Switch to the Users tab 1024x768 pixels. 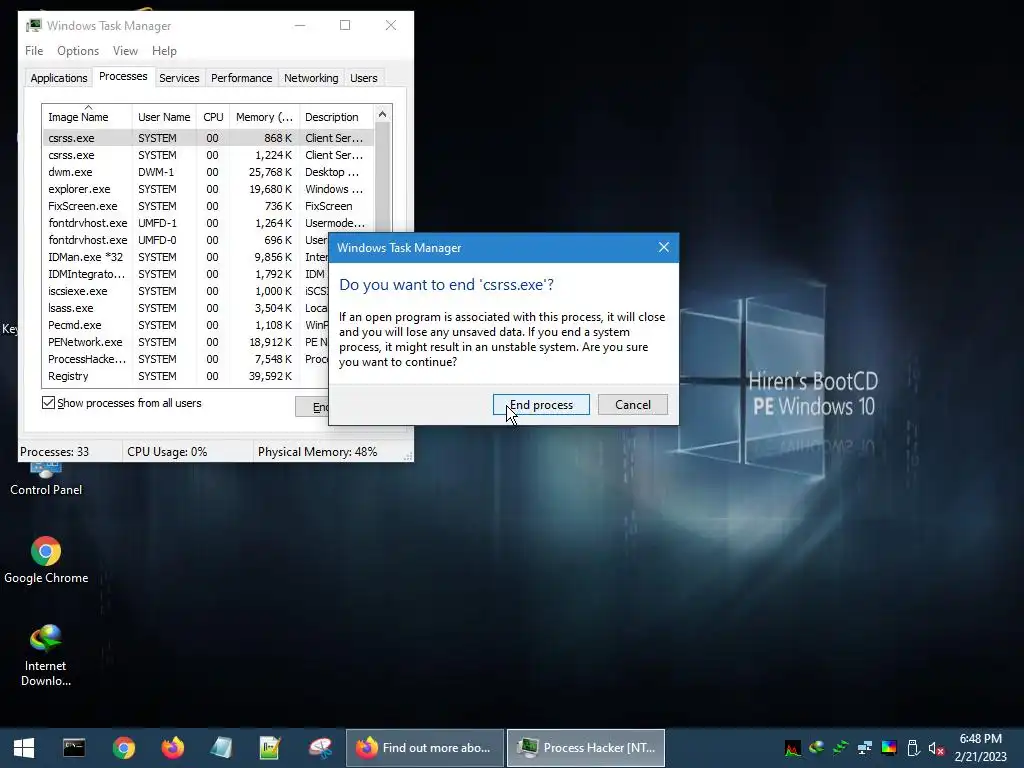point(363,78)
